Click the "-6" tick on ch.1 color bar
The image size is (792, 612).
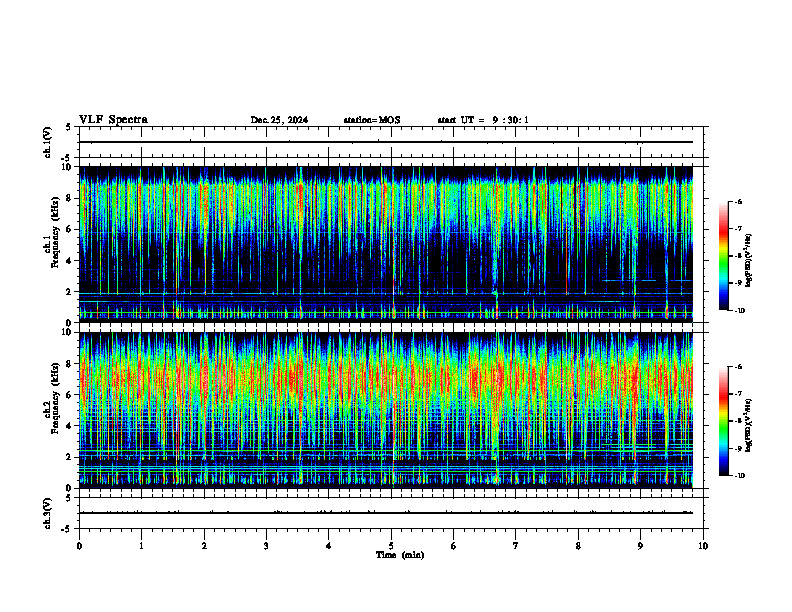click(x=739, y=201)
